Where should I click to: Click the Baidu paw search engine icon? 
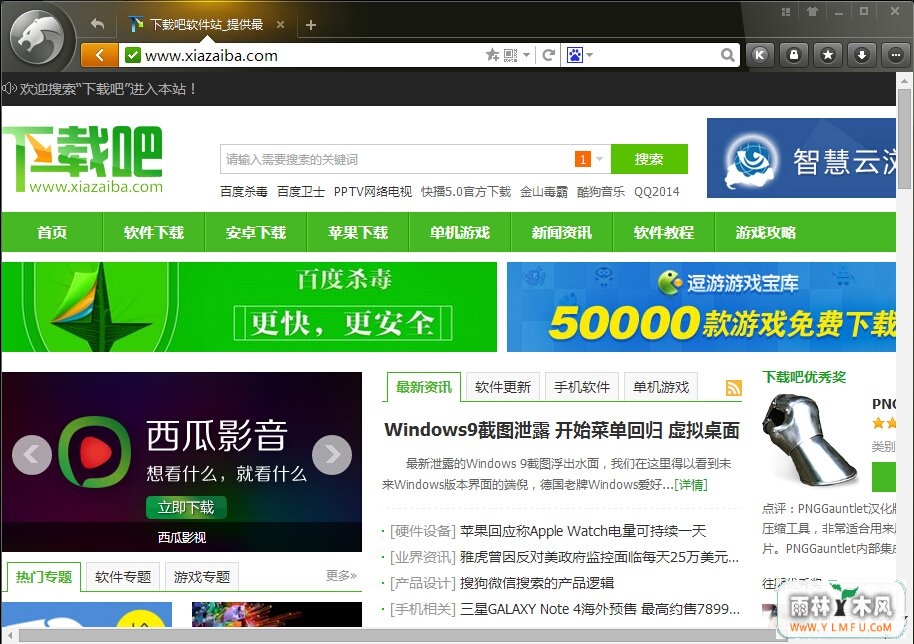pyautogui.click(x=575, y=55)
